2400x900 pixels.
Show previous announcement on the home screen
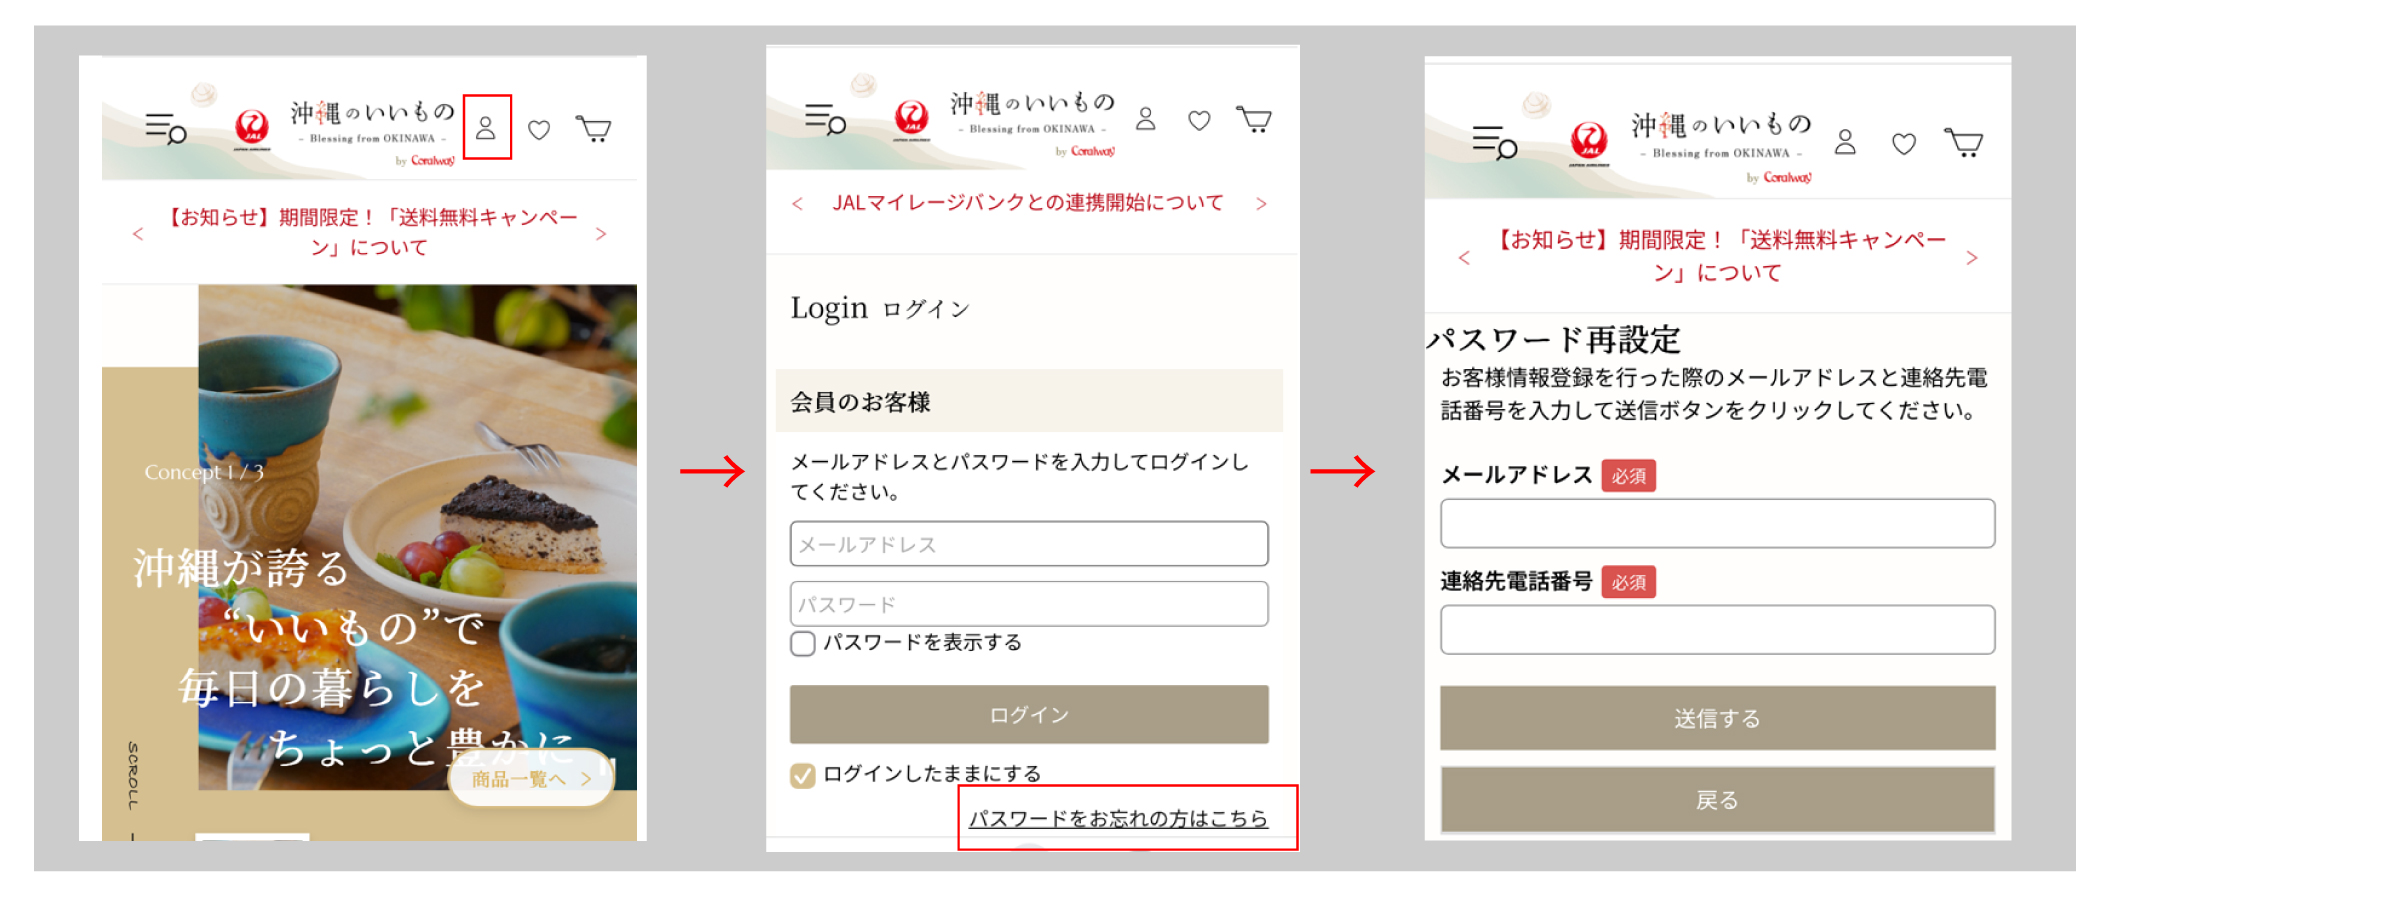(x=138, y=234)
